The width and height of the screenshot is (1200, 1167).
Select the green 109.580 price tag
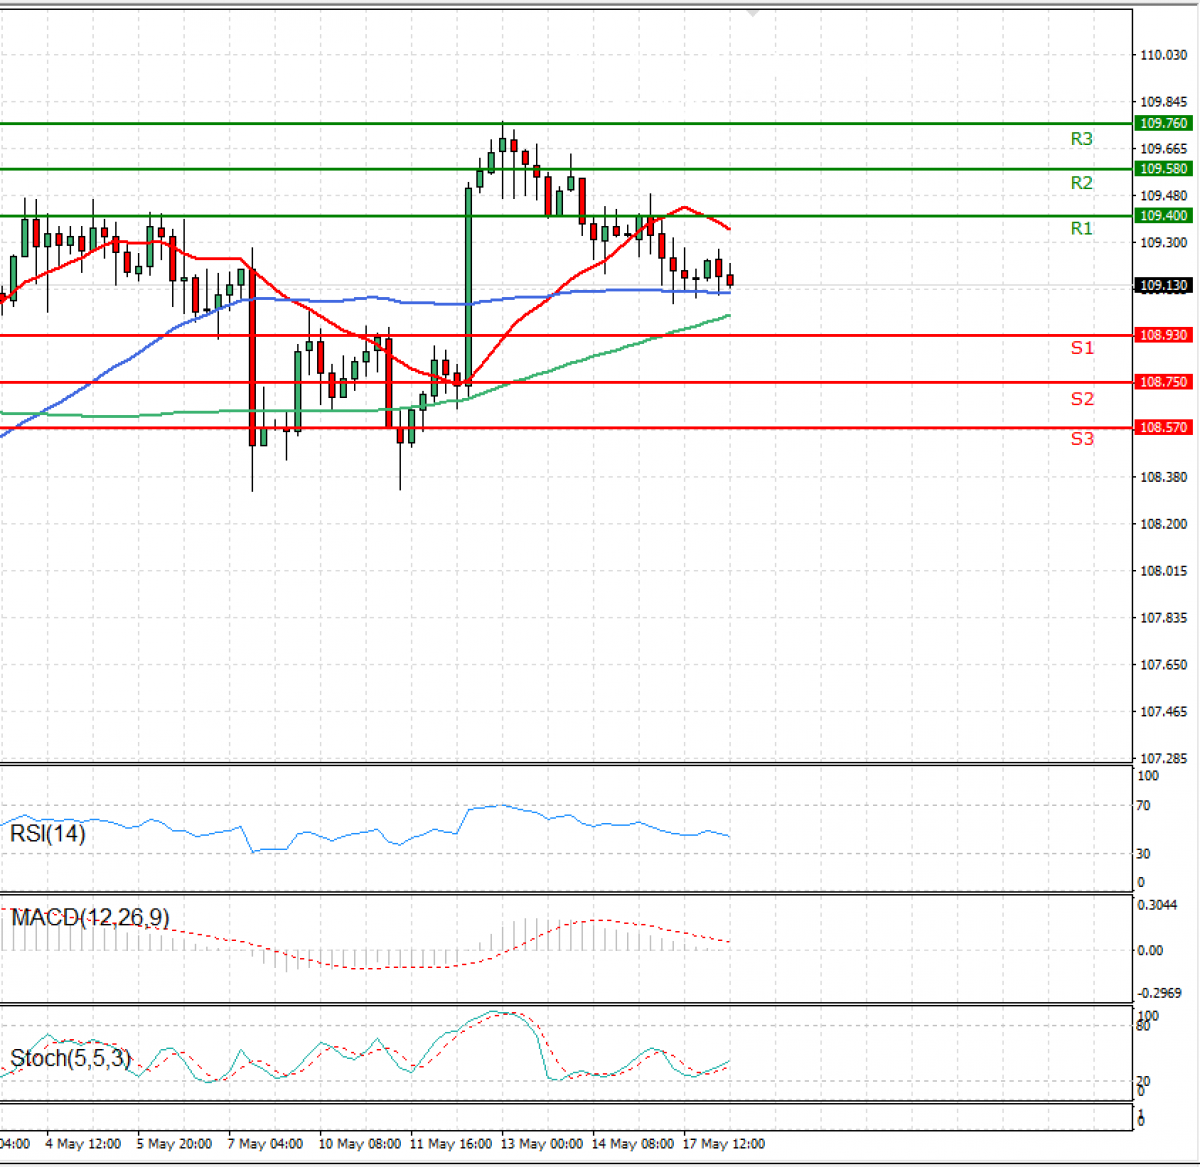click(1163, 169)
